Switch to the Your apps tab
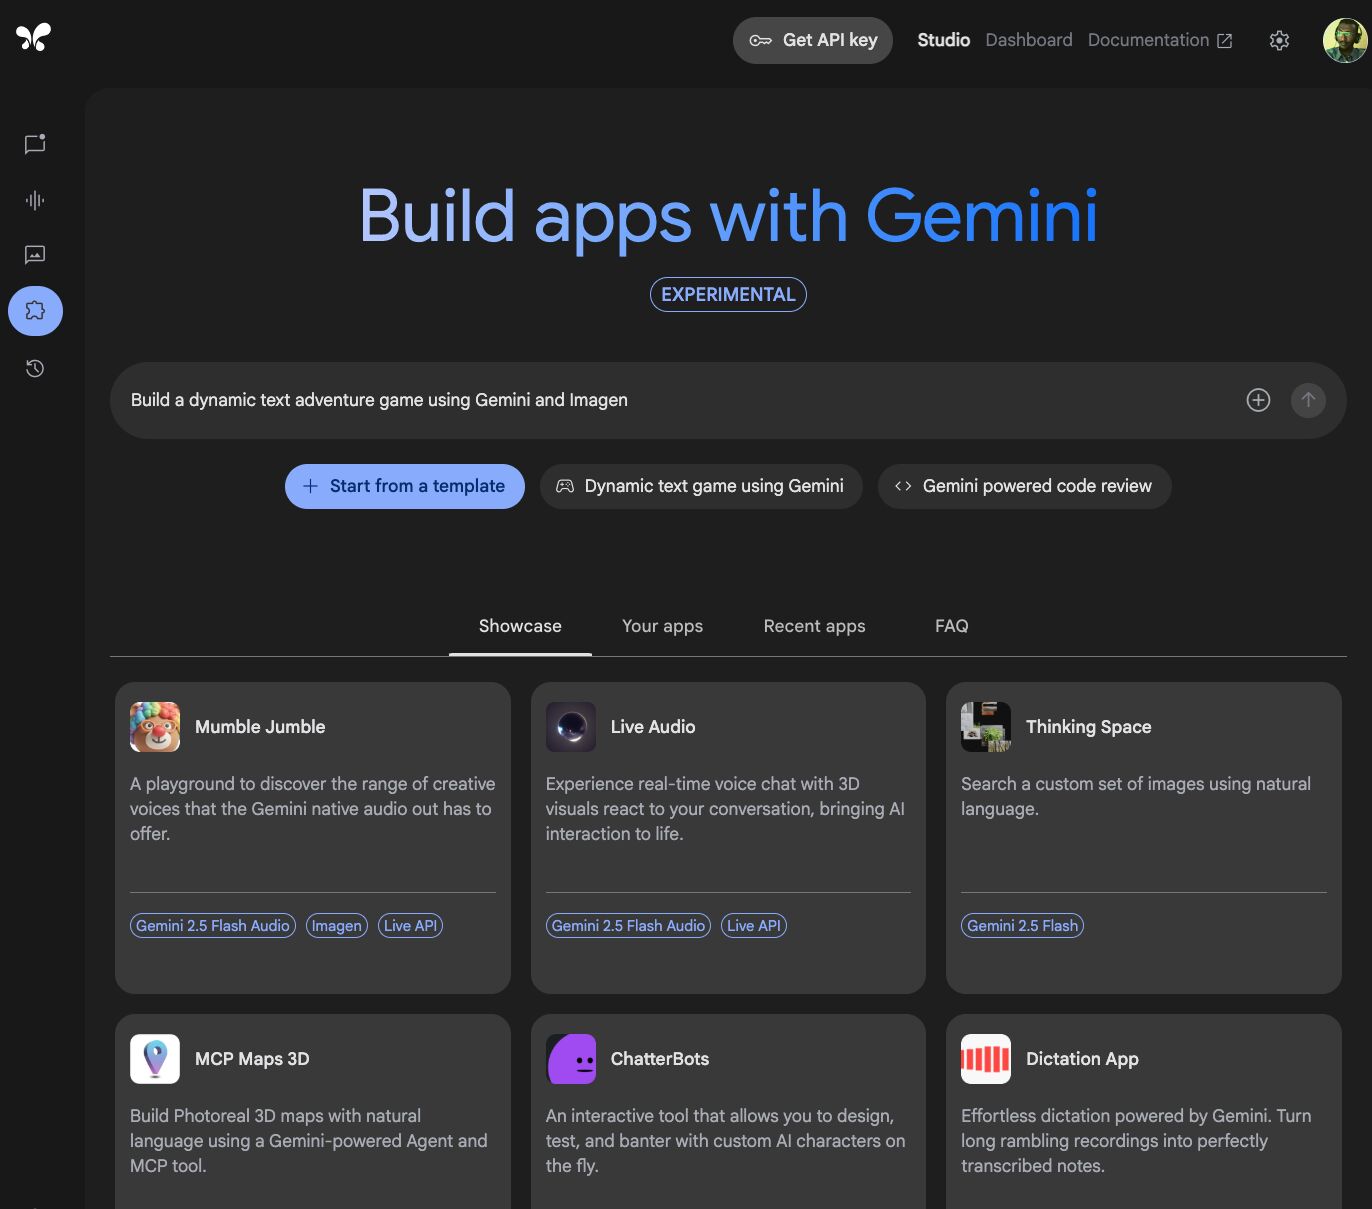 (x=663, y=626)
